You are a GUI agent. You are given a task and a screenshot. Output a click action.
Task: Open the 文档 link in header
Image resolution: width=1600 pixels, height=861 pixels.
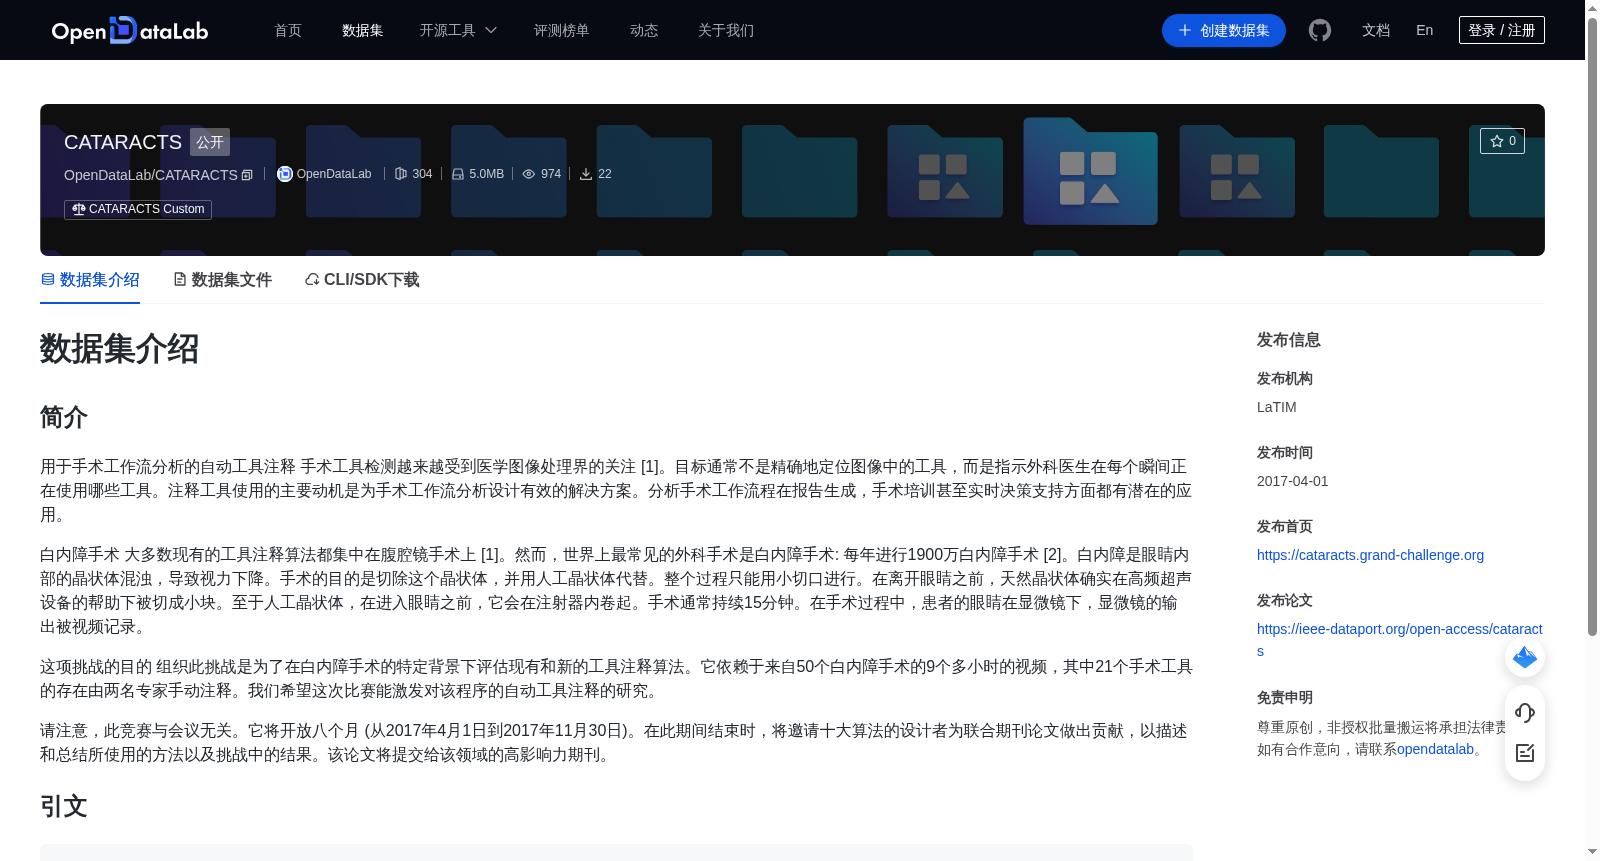tap(1376, 30)
